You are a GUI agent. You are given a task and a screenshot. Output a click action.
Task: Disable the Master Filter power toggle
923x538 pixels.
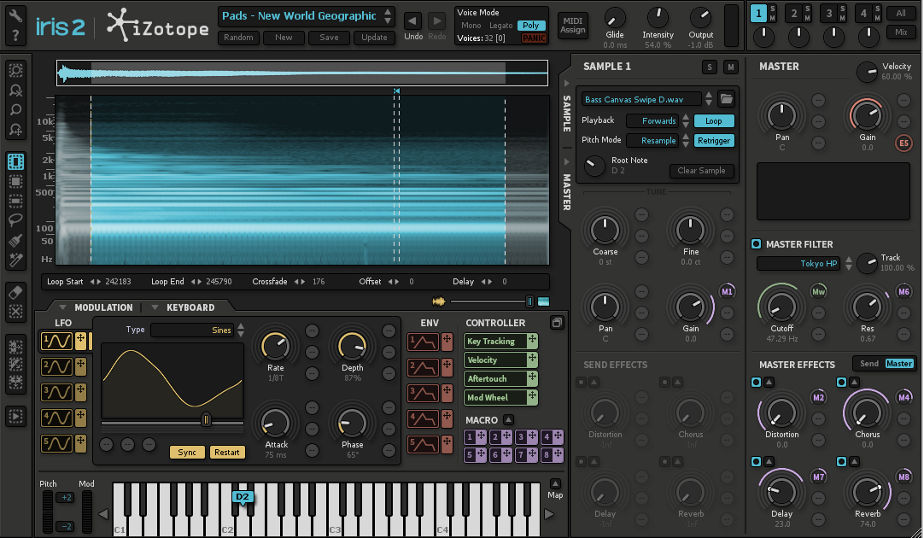pyautogui.click(x=756, y=244)
